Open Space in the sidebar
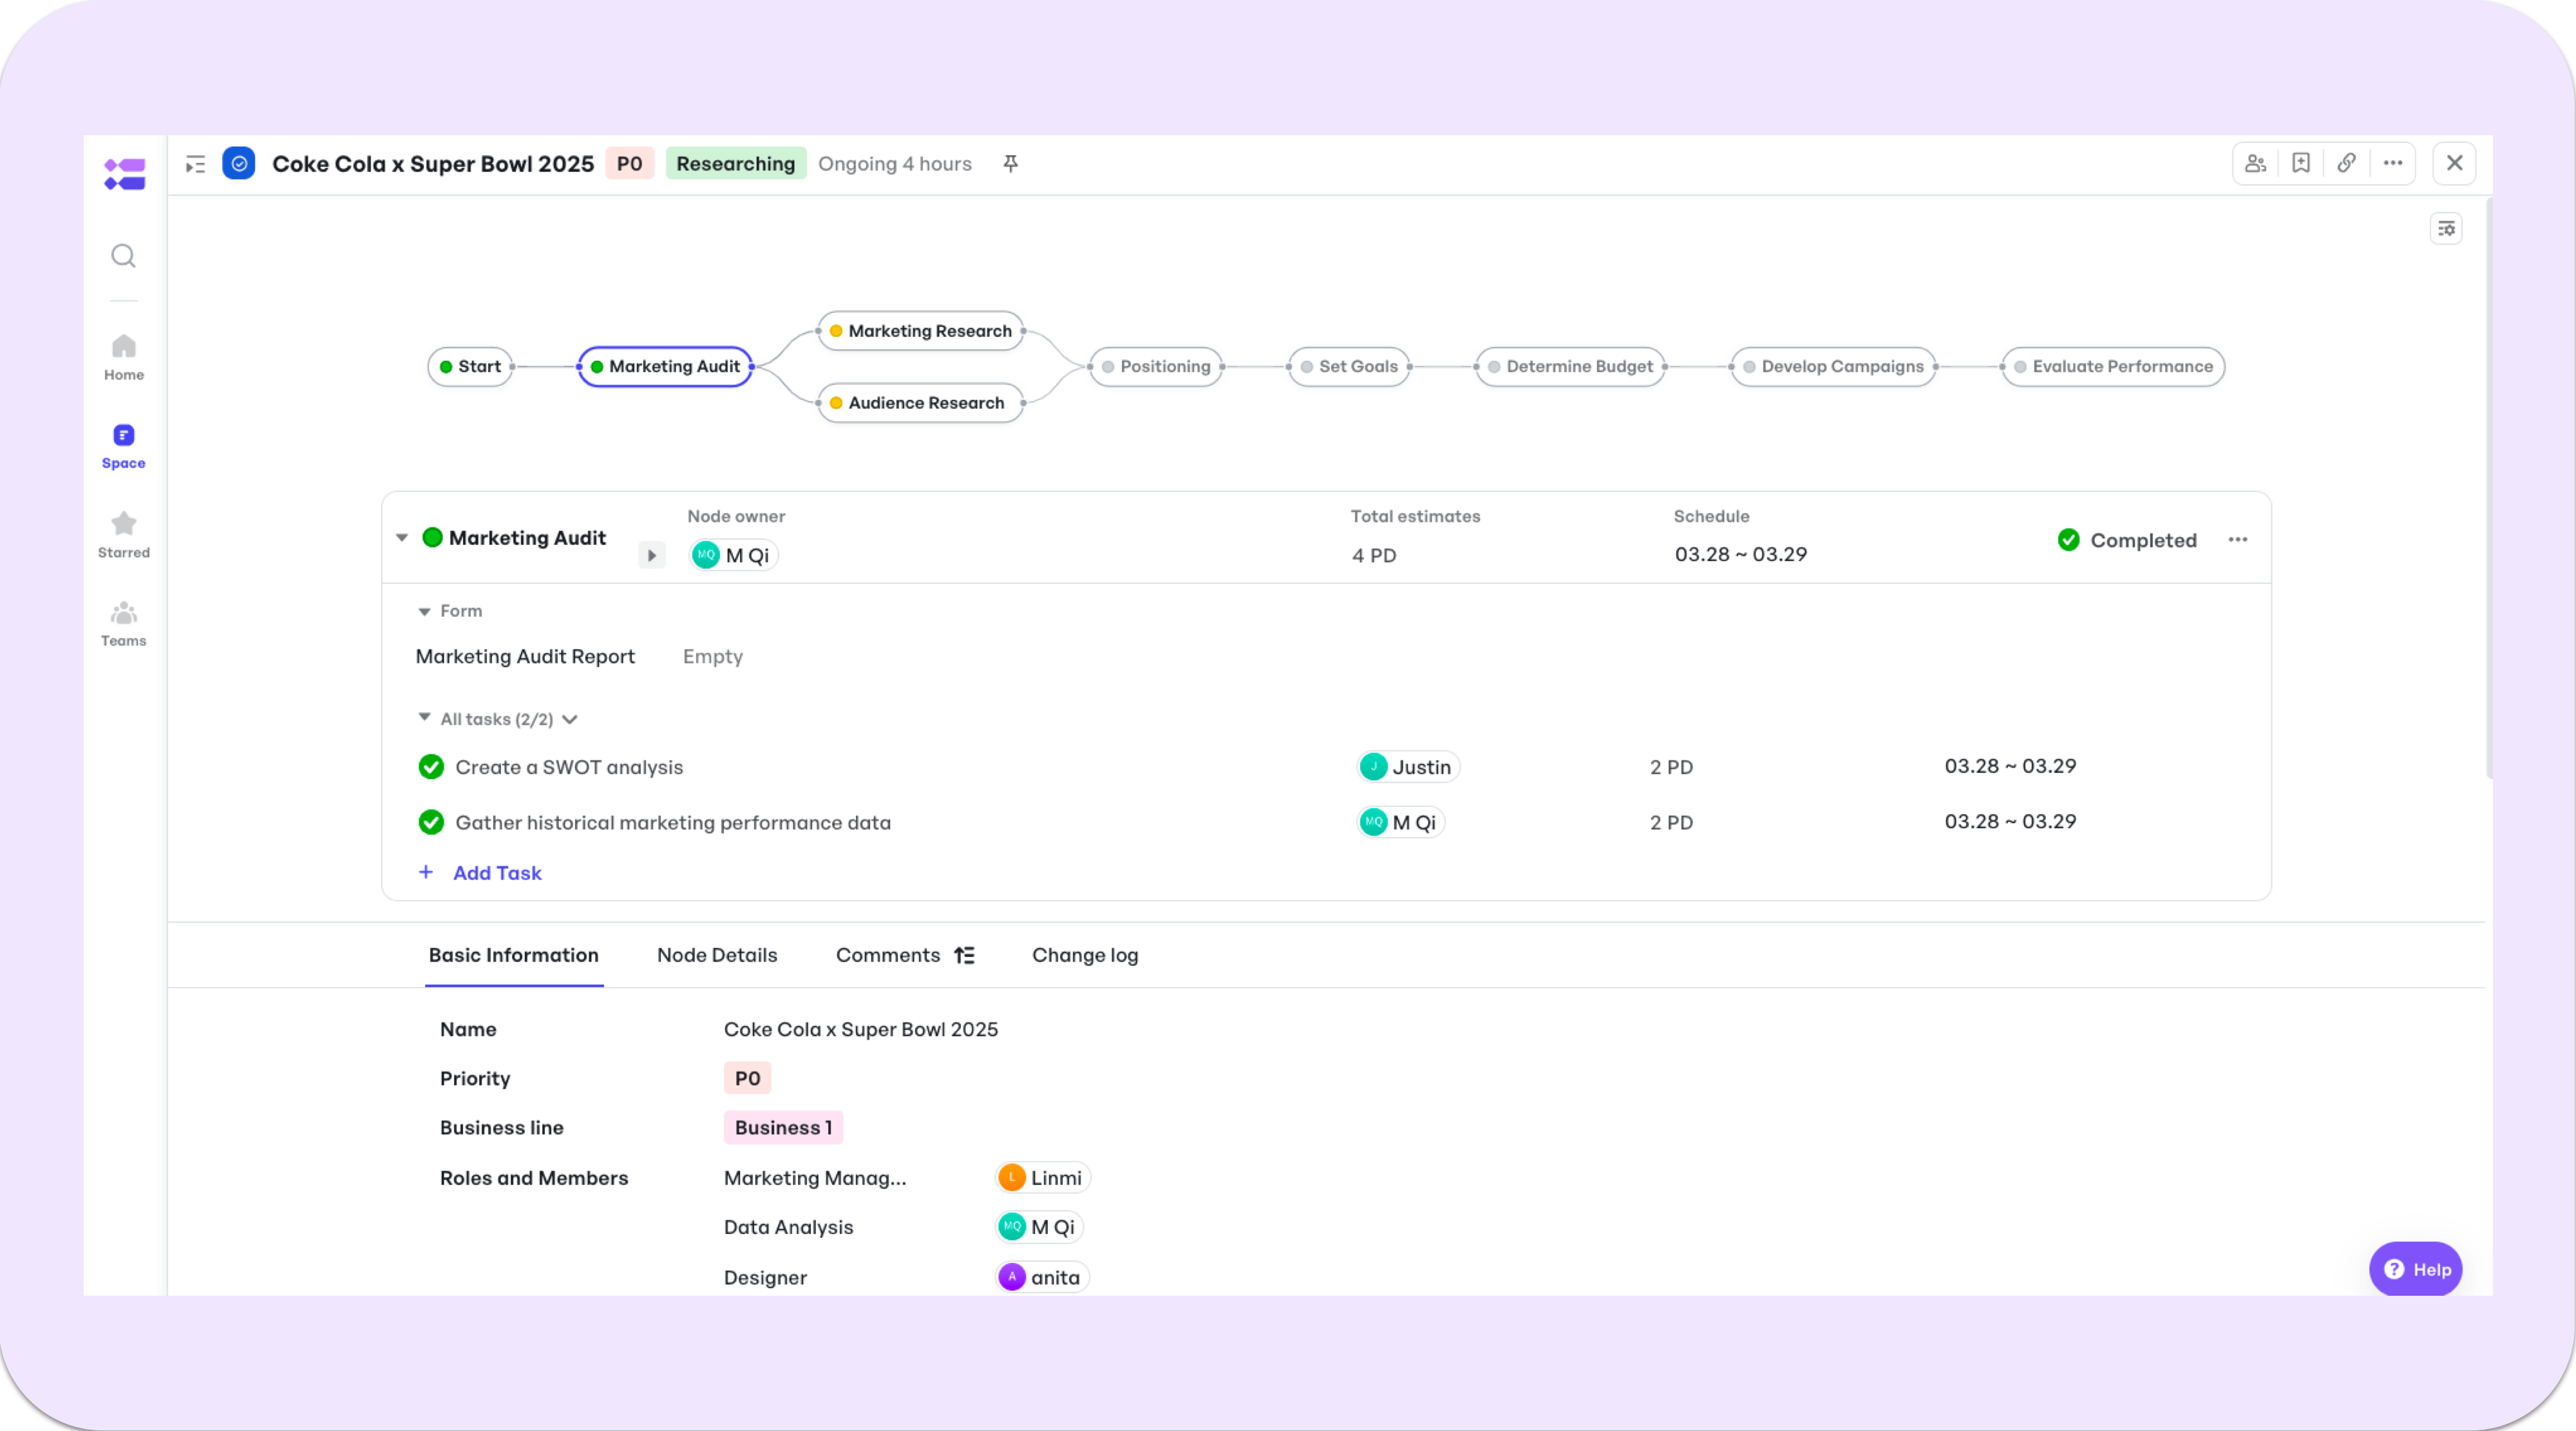The height and width of the screenshot is (1431, 2576). [124, 446]
